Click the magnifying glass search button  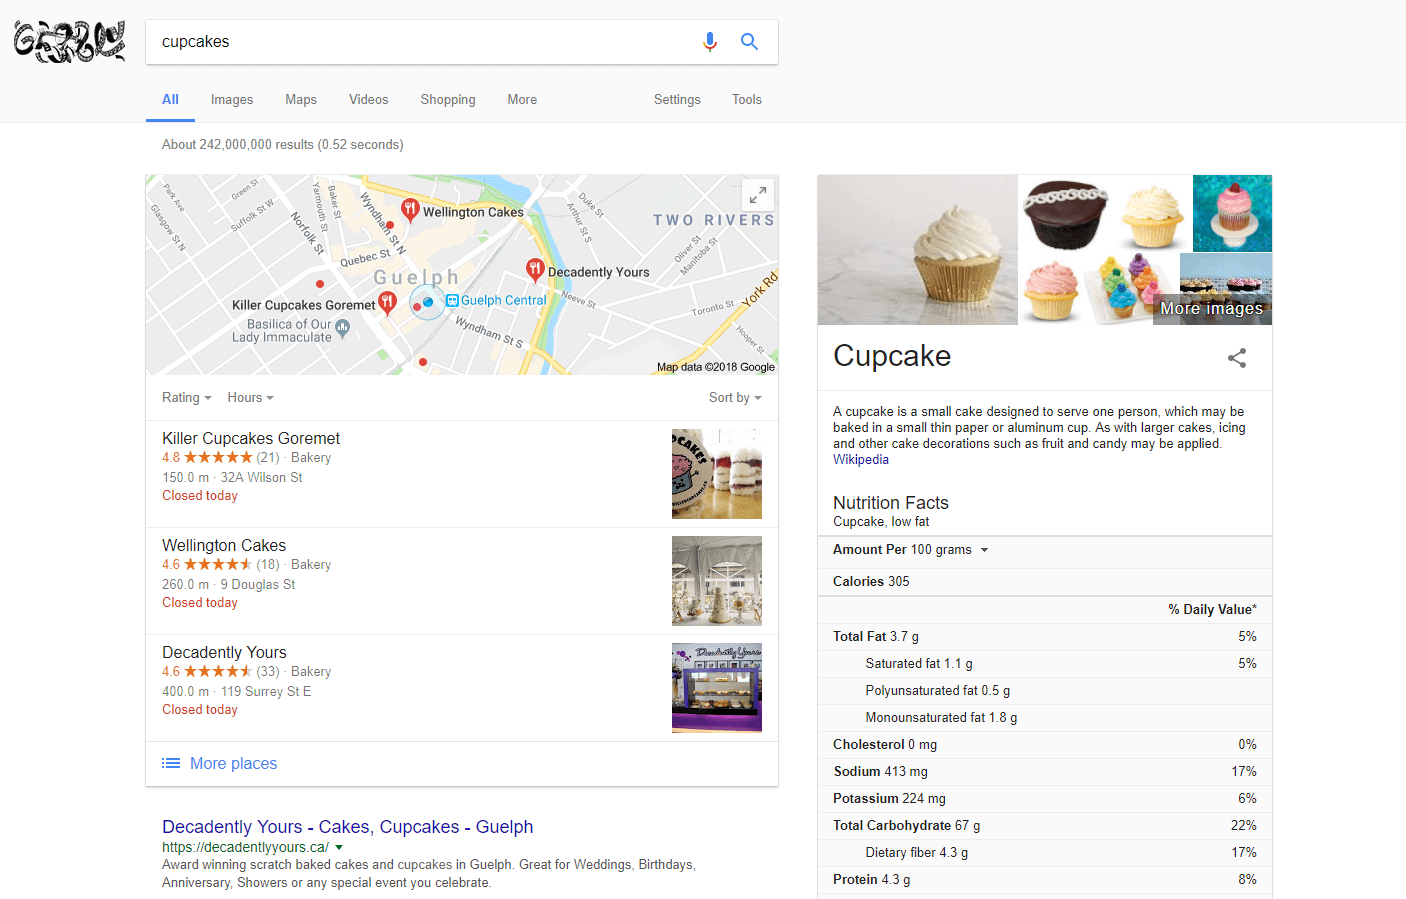point(749,42)
